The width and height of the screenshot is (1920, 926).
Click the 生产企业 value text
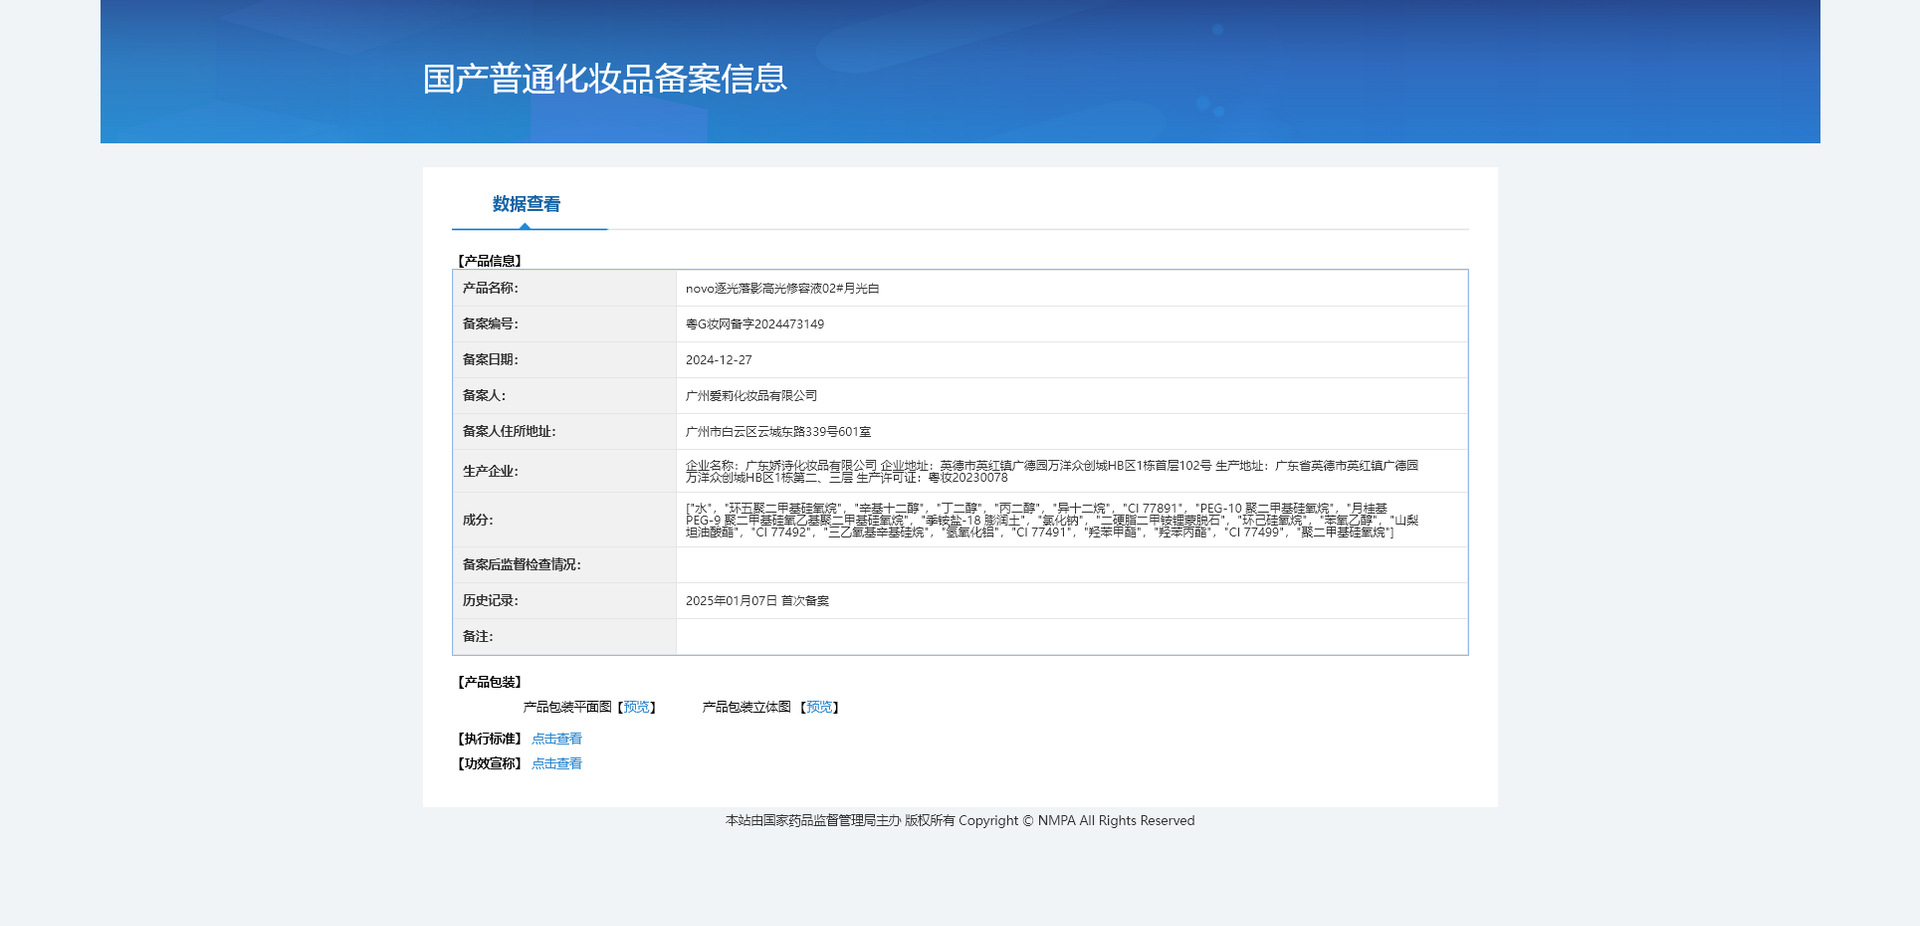click(1052, 471)
